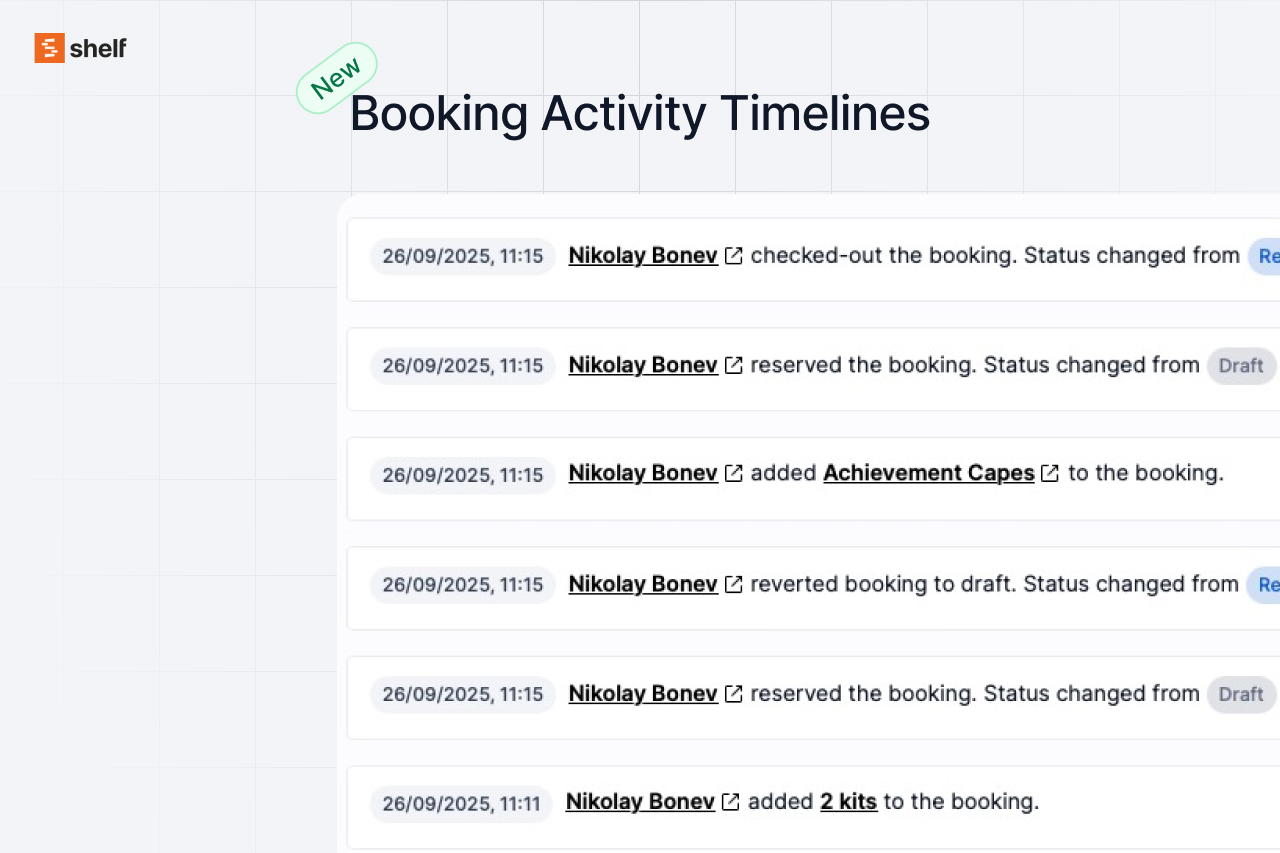Click the external link icon beside Nikolay Bonev in the 2 kits entry

pos(730,801)
